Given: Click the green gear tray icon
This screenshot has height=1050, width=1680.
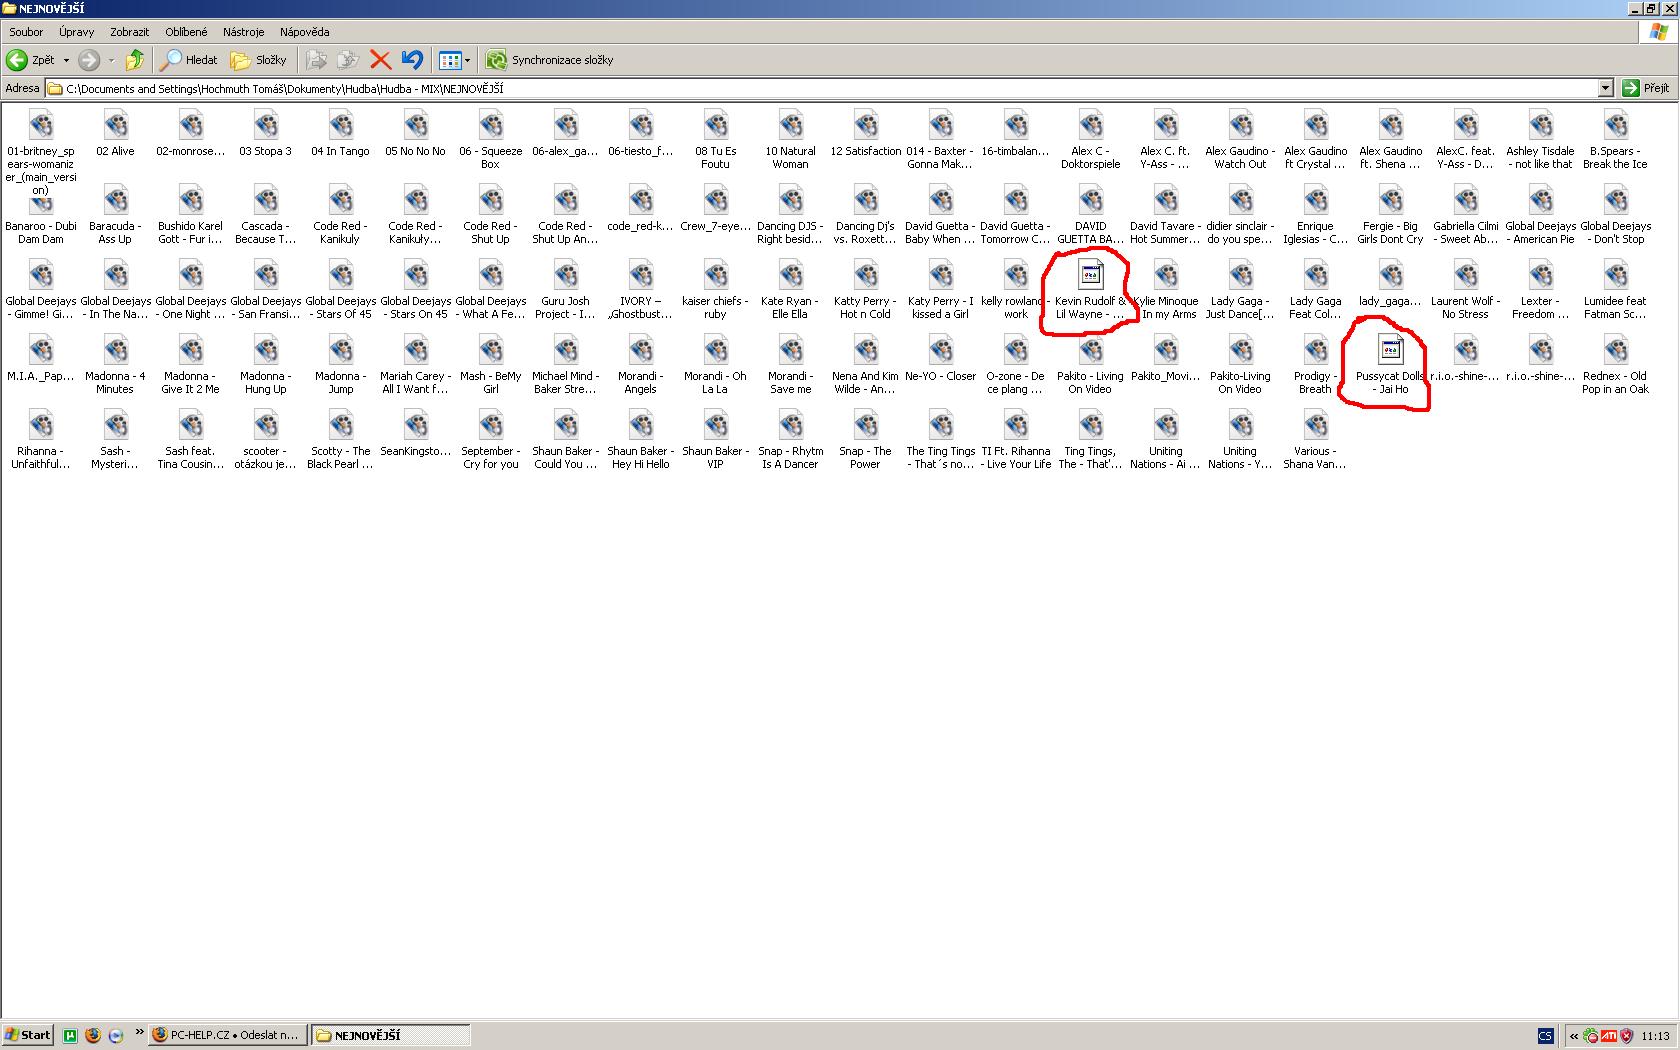Looking at the screenshot, I should 1591,1035.
